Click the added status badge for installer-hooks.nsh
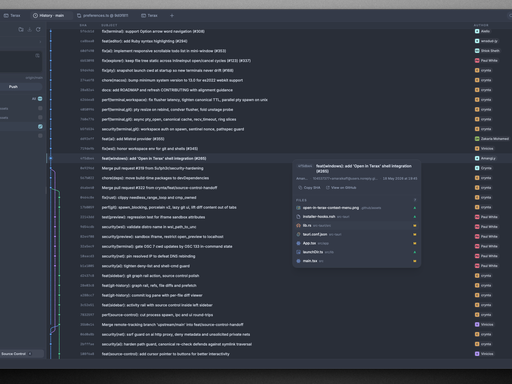The height and width of the screenshot is (384, 512). pyautogui.click(x=415, y=217)
